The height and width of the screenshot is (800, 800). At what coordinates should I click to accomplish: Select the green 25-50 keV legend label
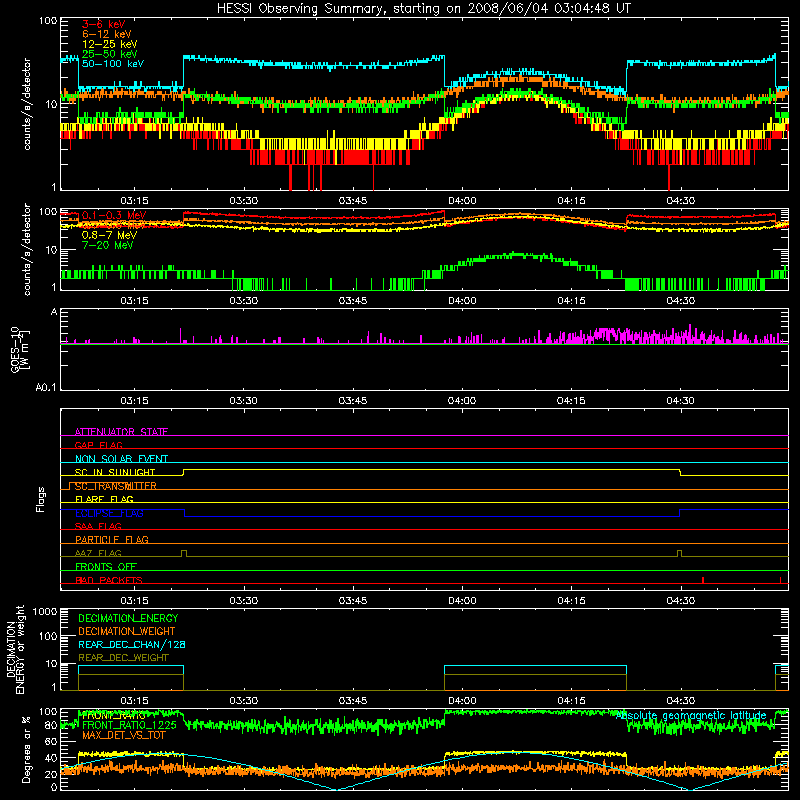coord(110,54)
